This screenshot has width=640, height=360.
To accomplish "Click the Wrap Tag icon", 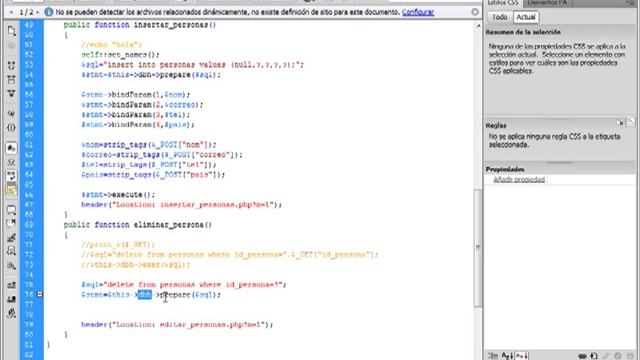I will [11, 238].
